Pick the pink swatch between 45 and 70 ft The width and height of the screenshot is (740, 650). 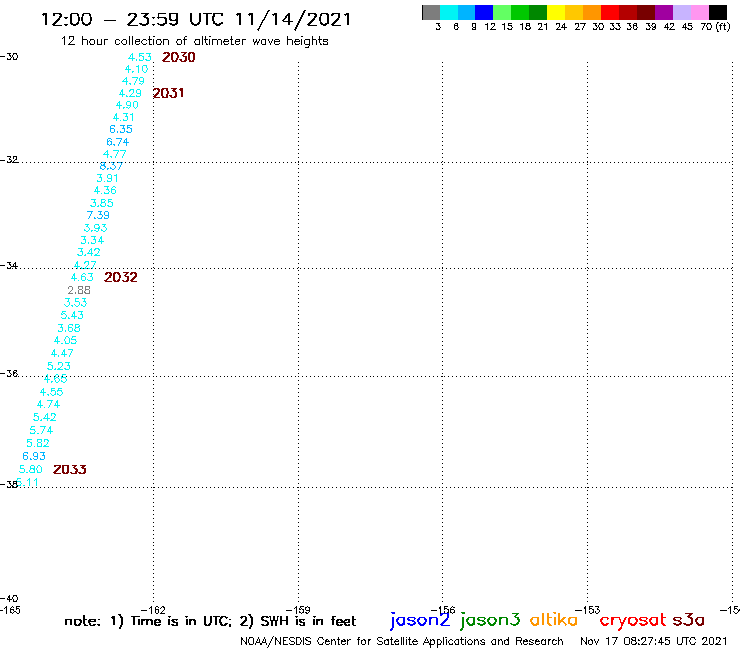[x=700, y=12]
